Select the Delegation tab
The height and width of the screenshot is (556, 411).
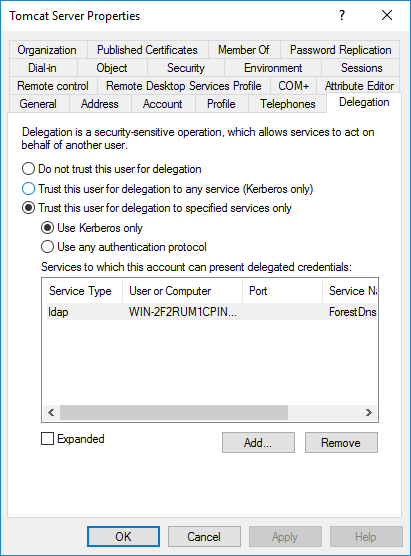[x=364, y=102]
